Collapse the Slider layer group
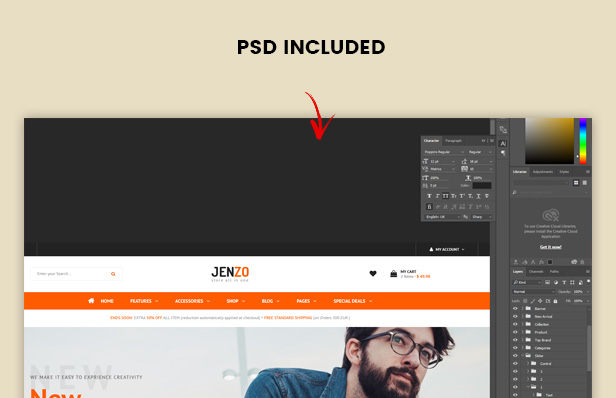 (522, 356)
